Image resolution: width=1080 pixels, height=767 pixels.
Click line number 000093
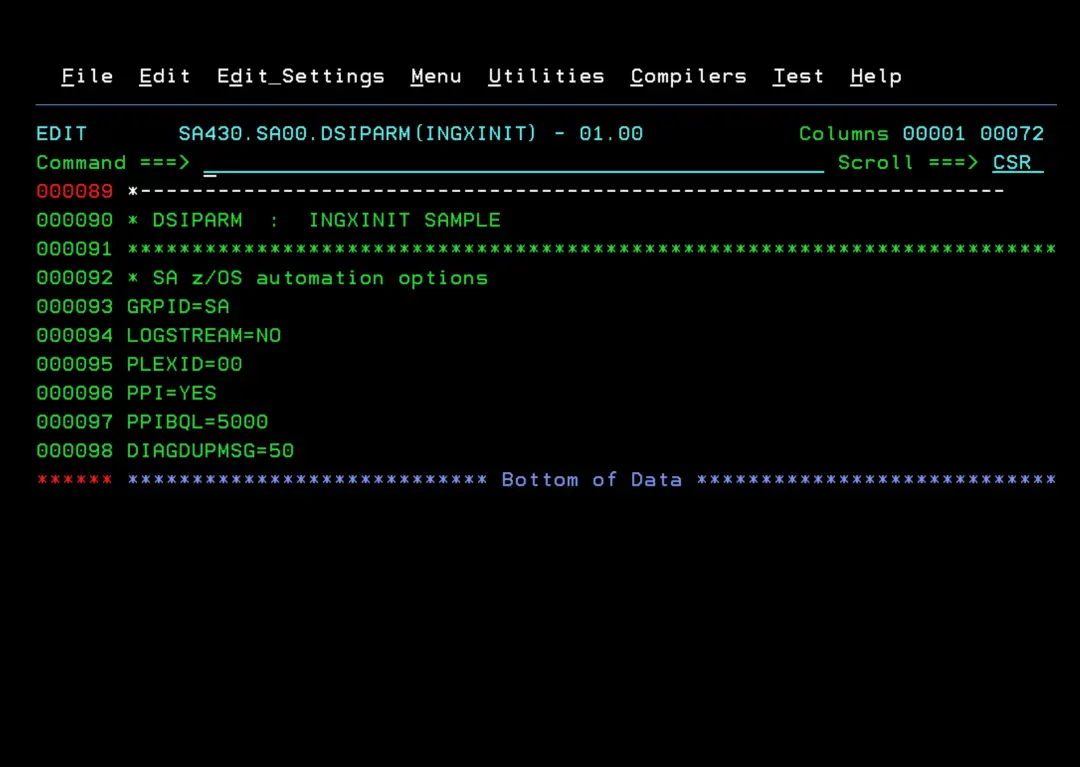pos(74,307)
